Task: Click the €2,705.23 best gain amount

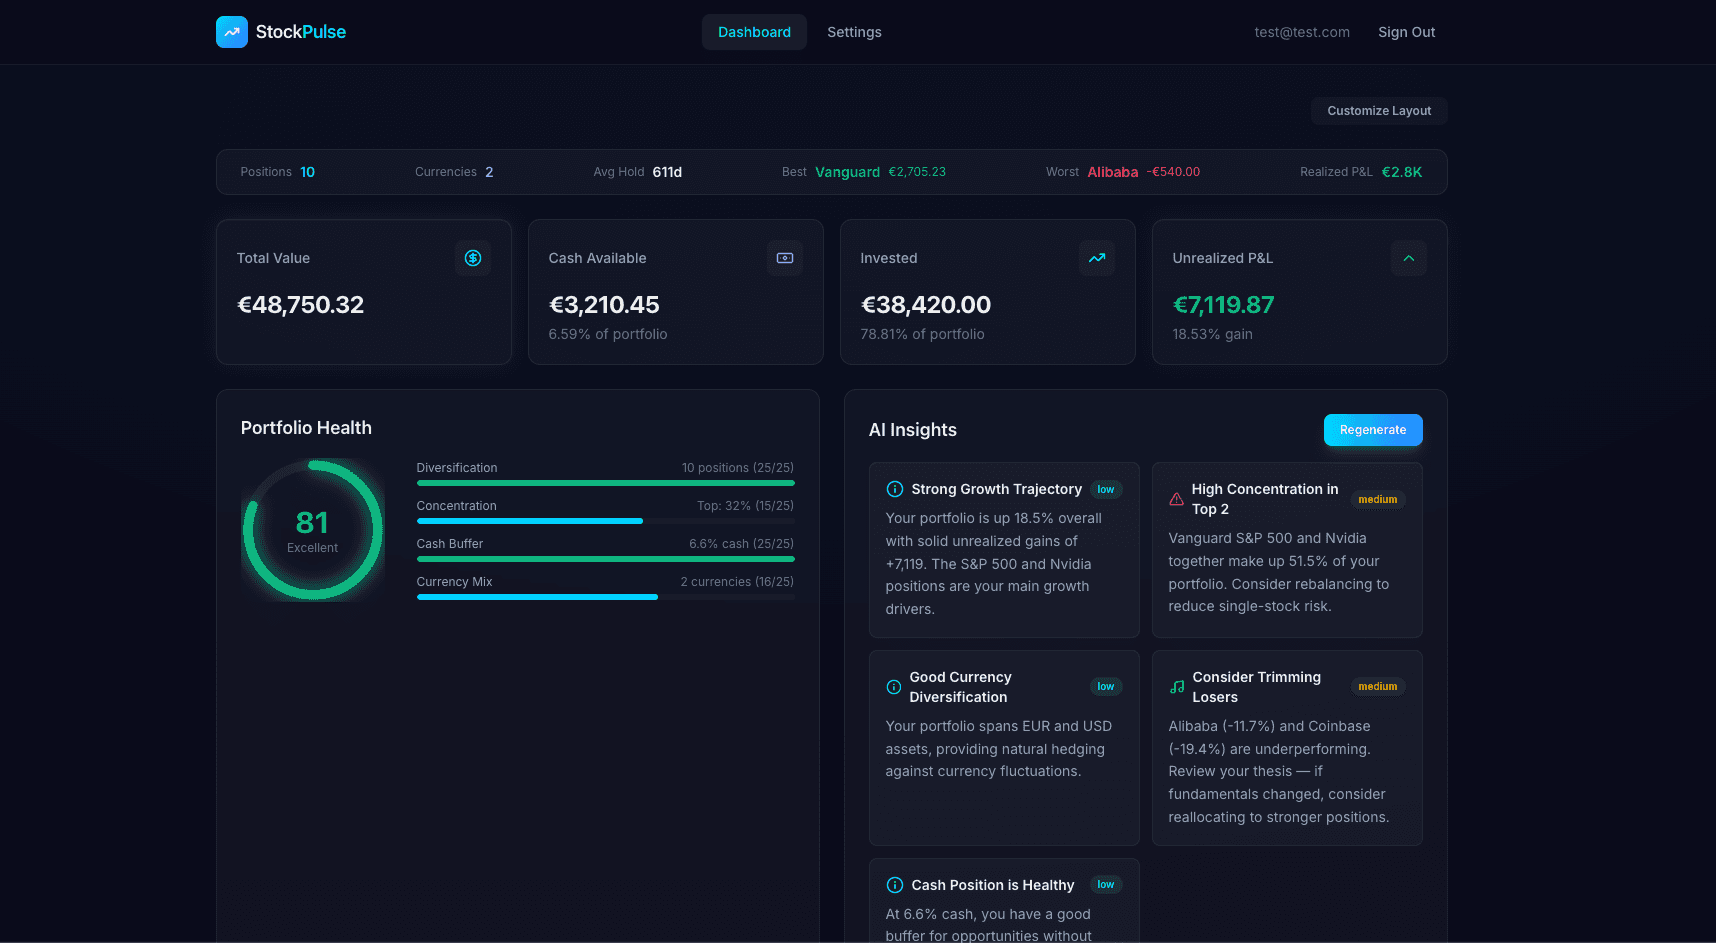Action: pyautogui.click(x=917, y=172)
